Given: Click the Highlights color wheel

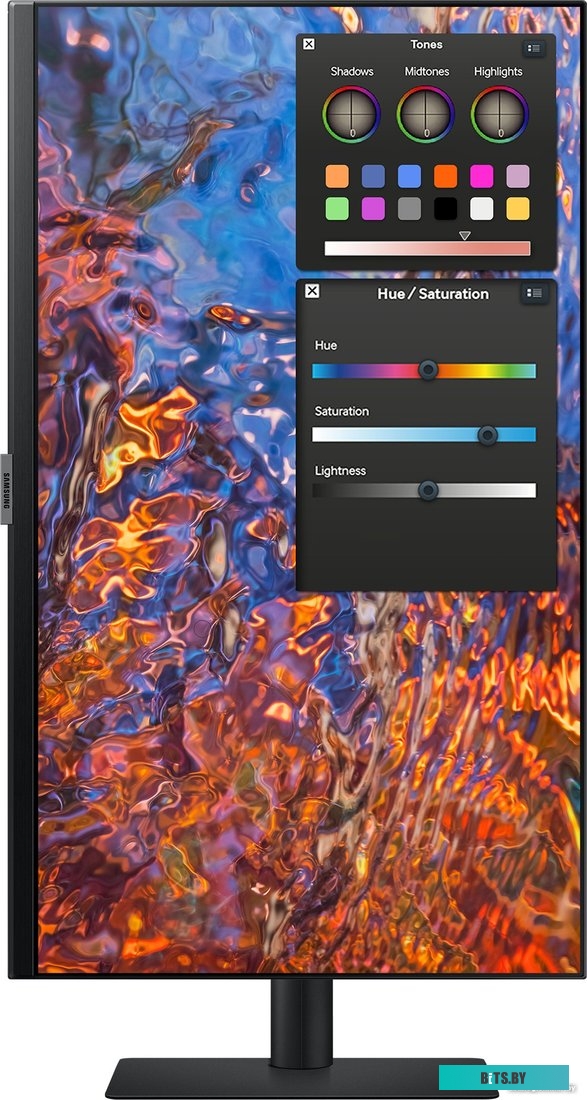Looking at the screenshot, I should click(500, 114).
